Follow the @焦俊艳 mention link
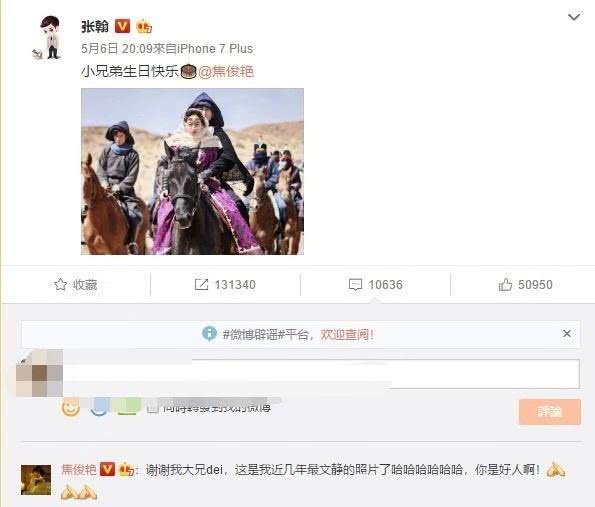Image resolution: width=595 pixels, height=507 pixels. click(226, 71)
